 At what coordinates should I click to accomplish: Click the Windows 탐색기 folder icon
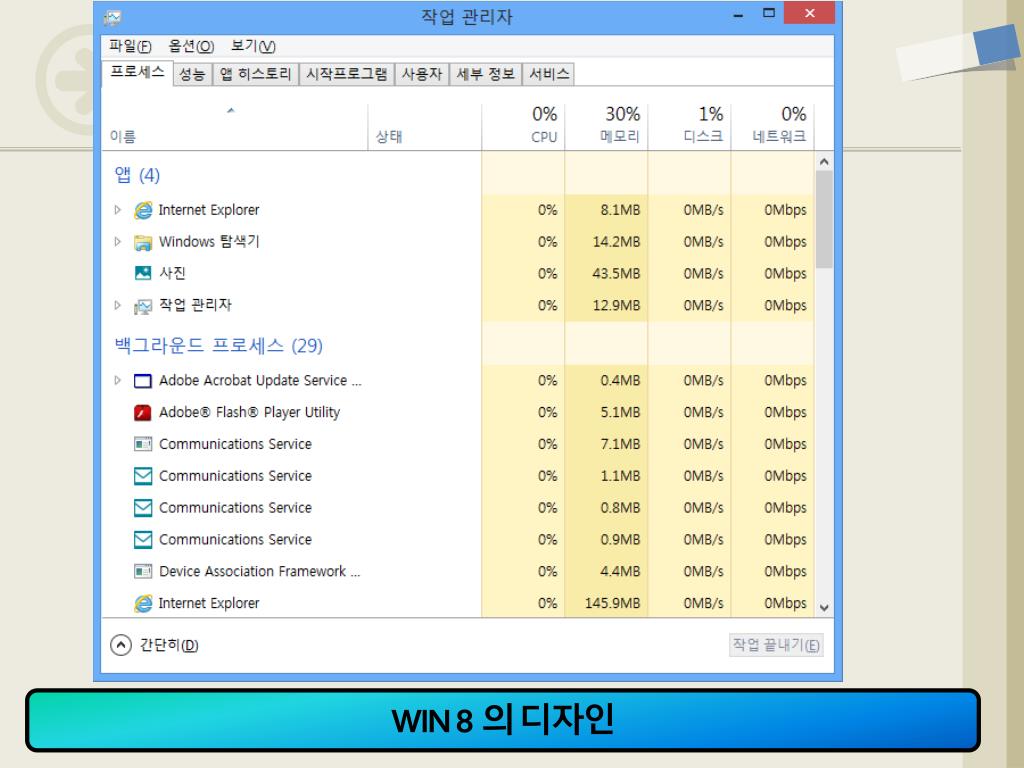(x=143, y=242)
